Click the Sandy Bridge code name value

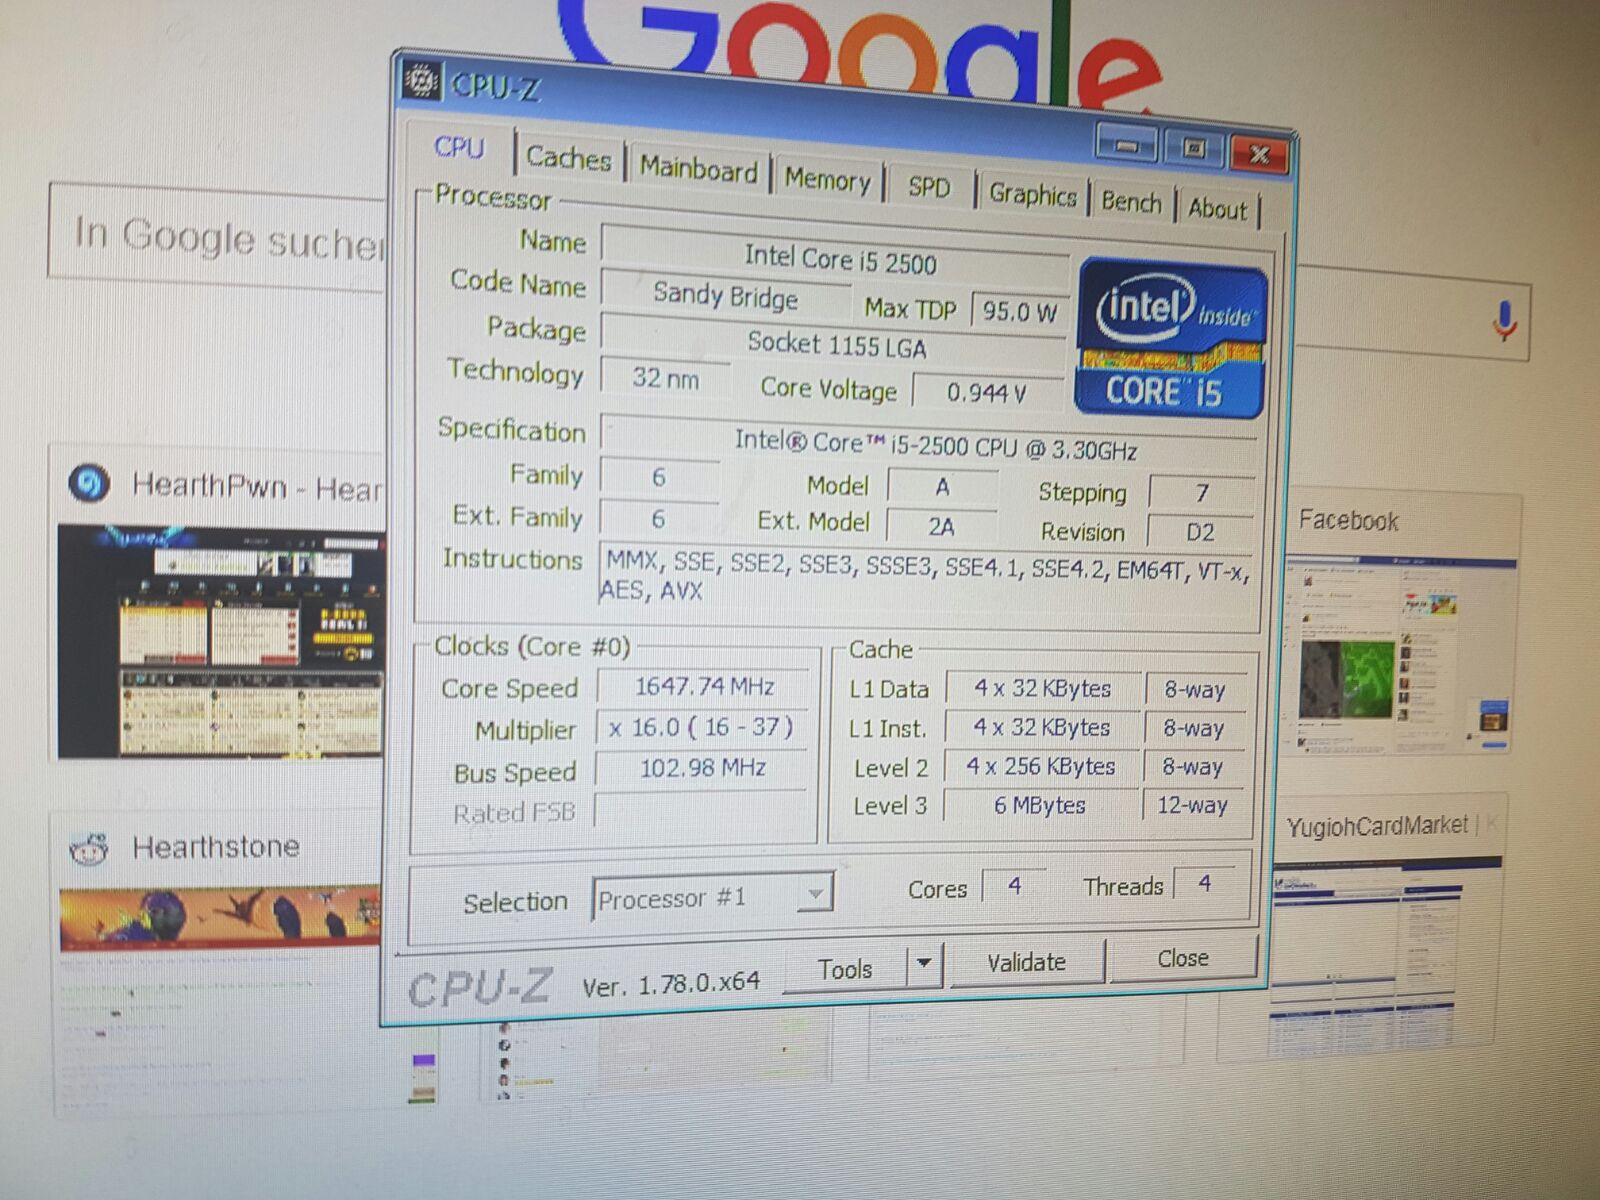(x=726, y=296)
